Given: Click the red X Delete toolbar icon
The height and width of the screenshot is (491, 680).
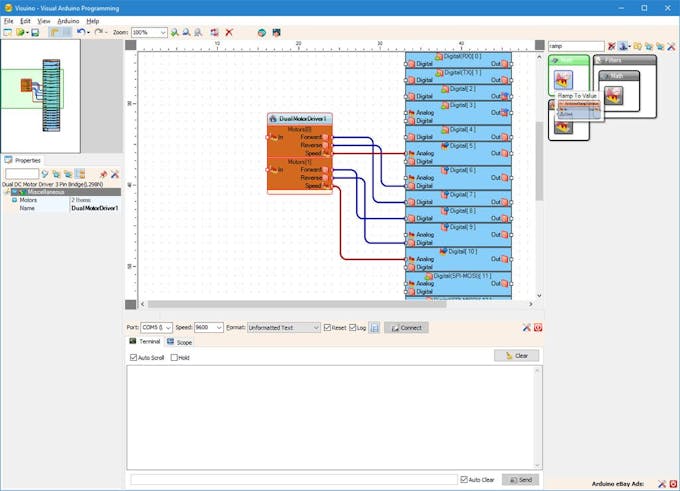Looking at the screenshot, I should pos(229,33).
